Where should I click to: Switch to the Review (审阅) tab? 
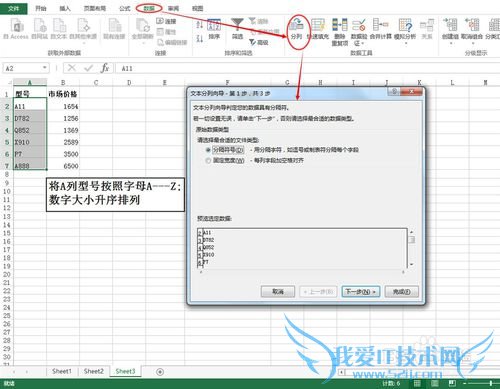[173, 8]
